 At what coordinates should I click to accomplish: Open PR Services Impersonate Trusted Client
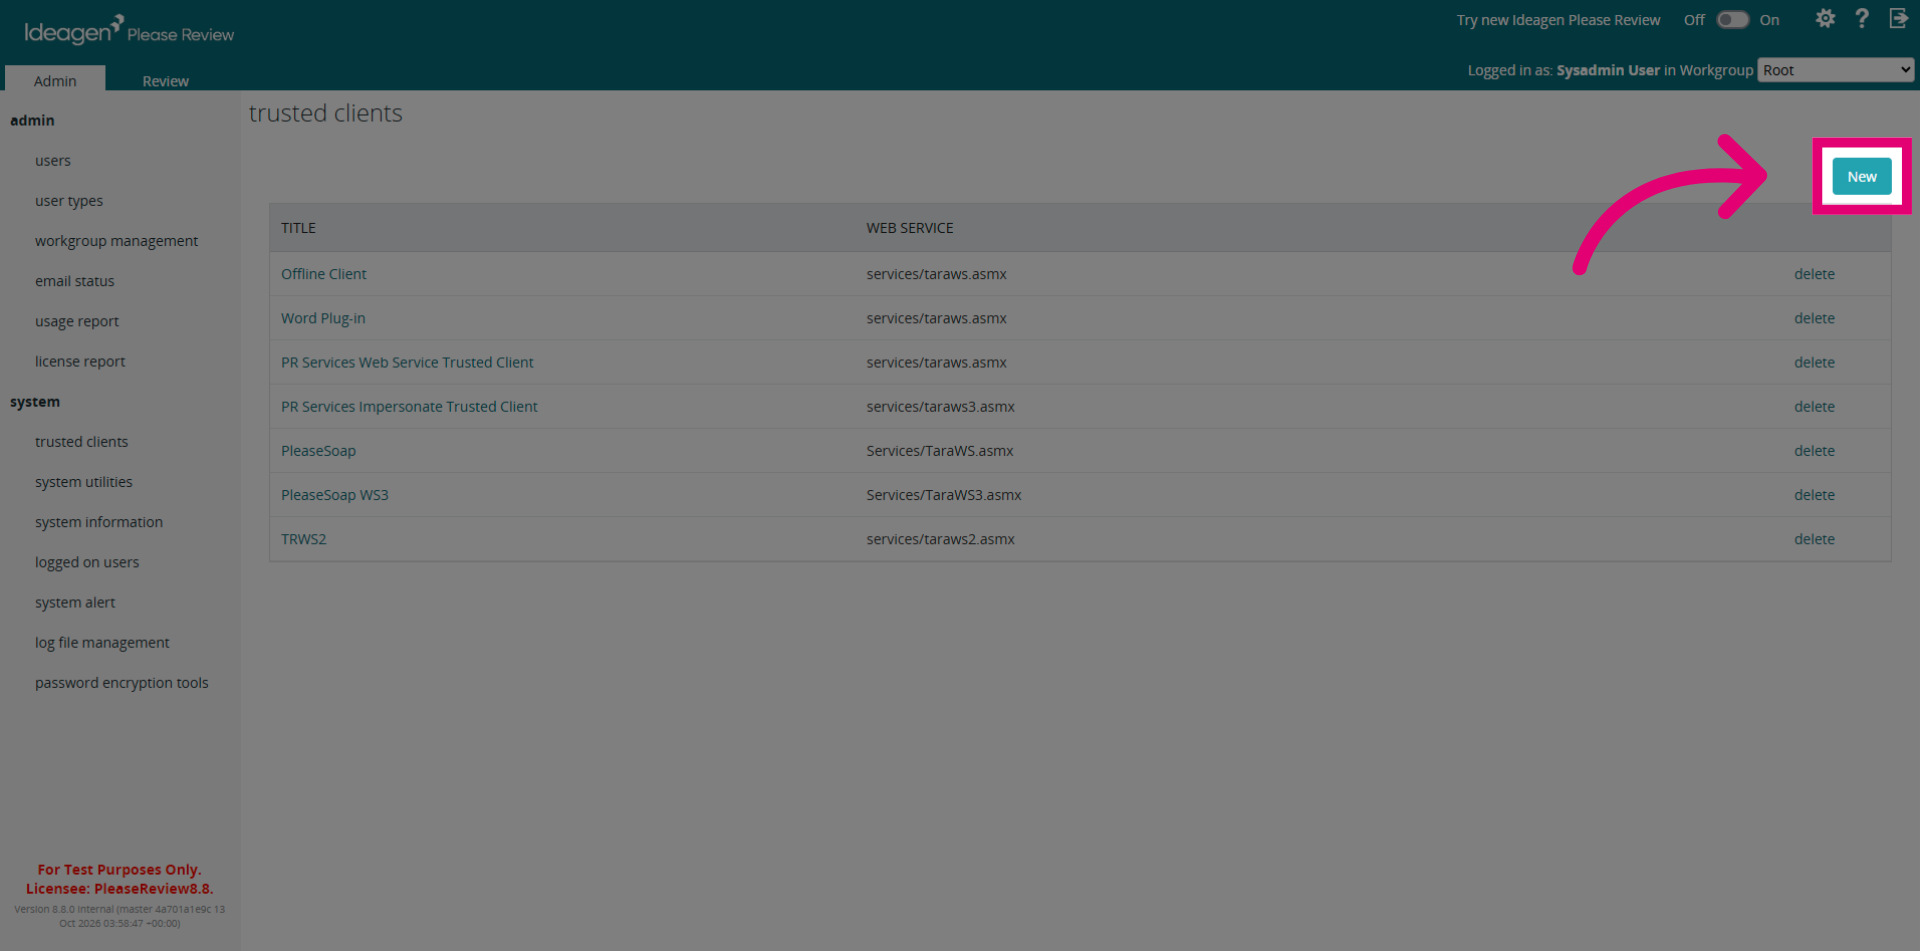(x=409, y=406)
